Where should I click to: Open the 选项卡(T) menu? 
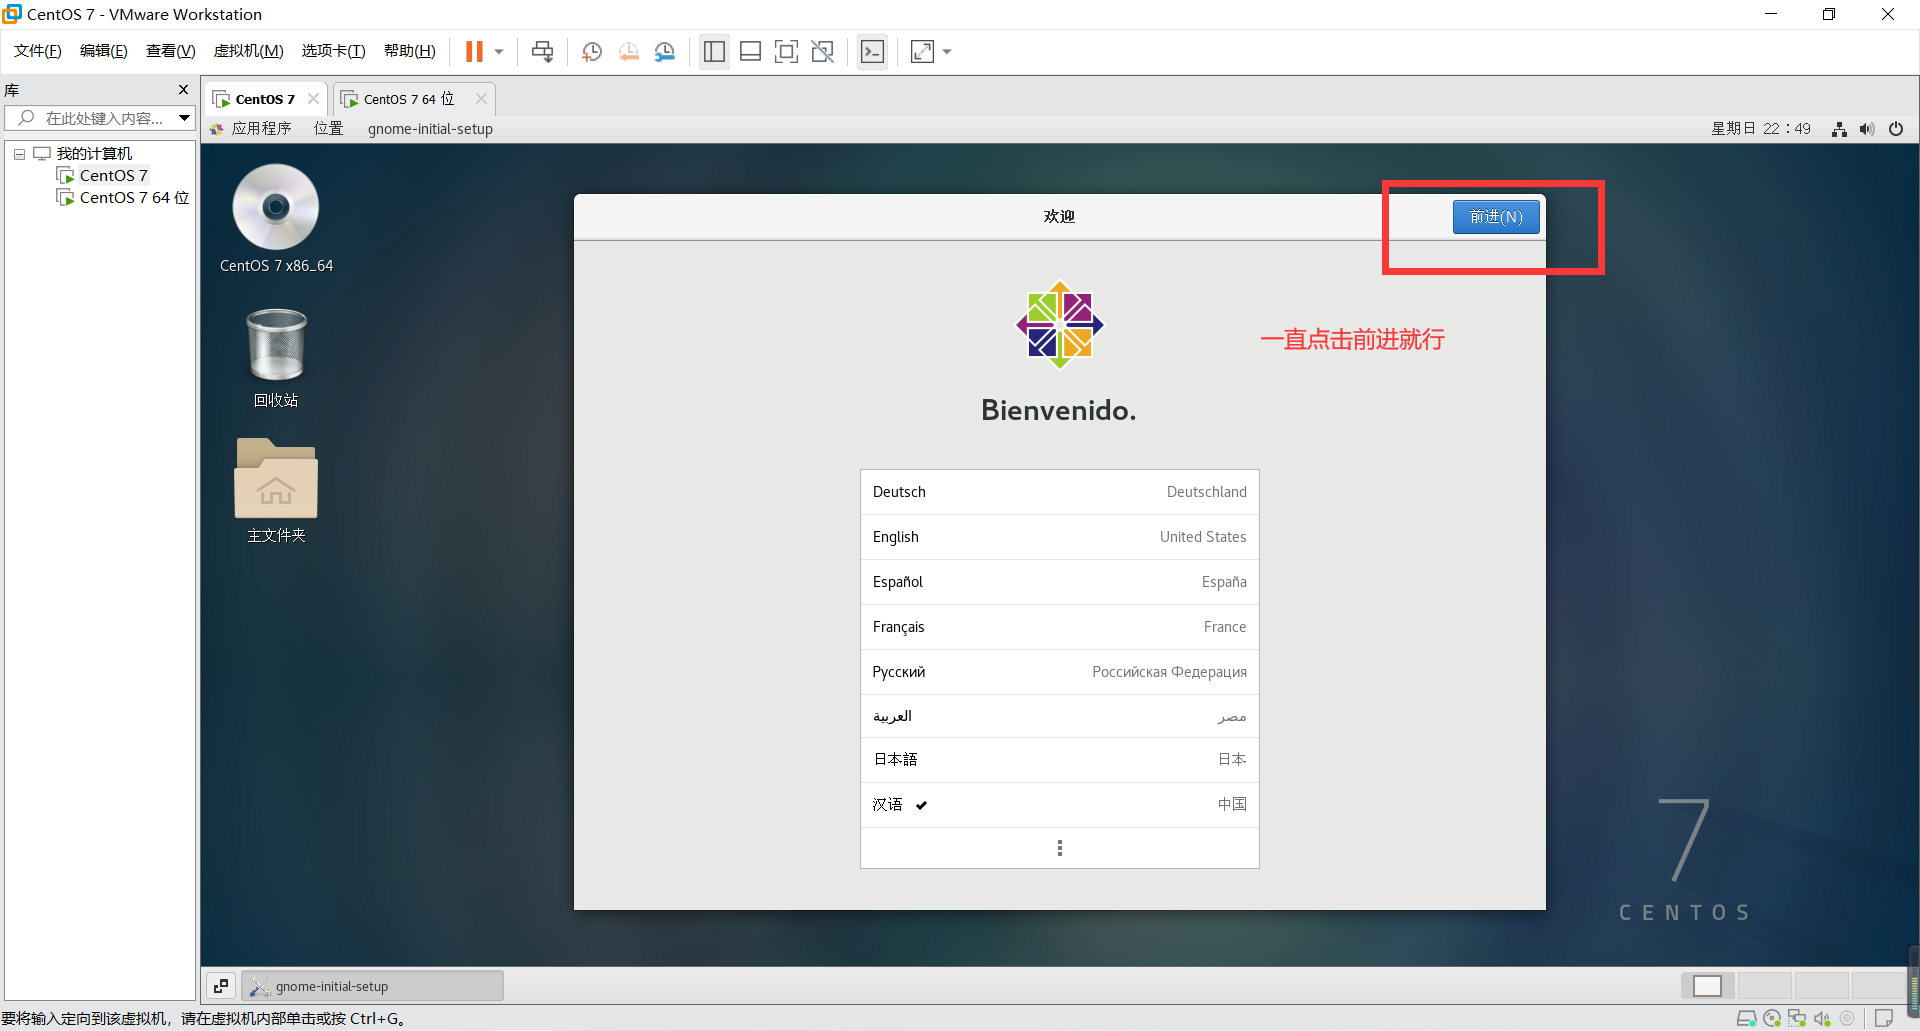click(x=334, y=51)
